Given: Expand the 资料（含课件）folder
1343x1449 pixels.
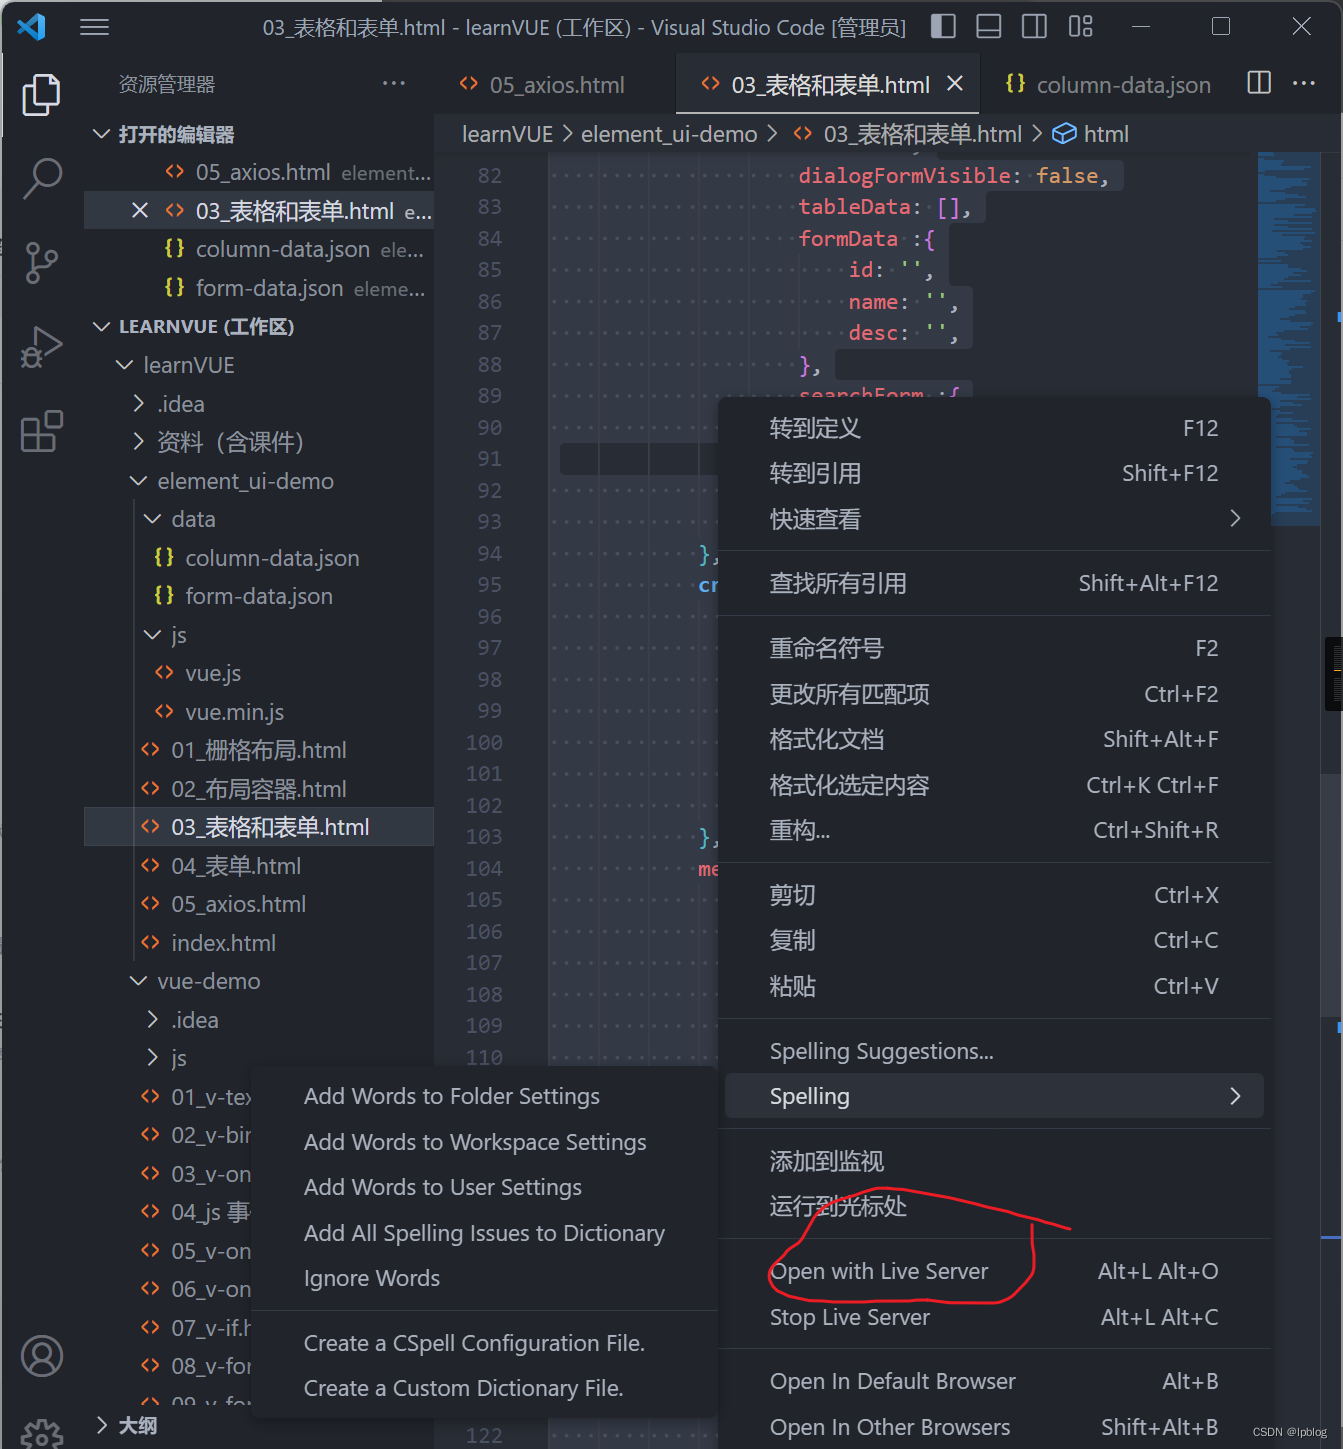Looking at the screenshot, I should (x=259, y=442).
